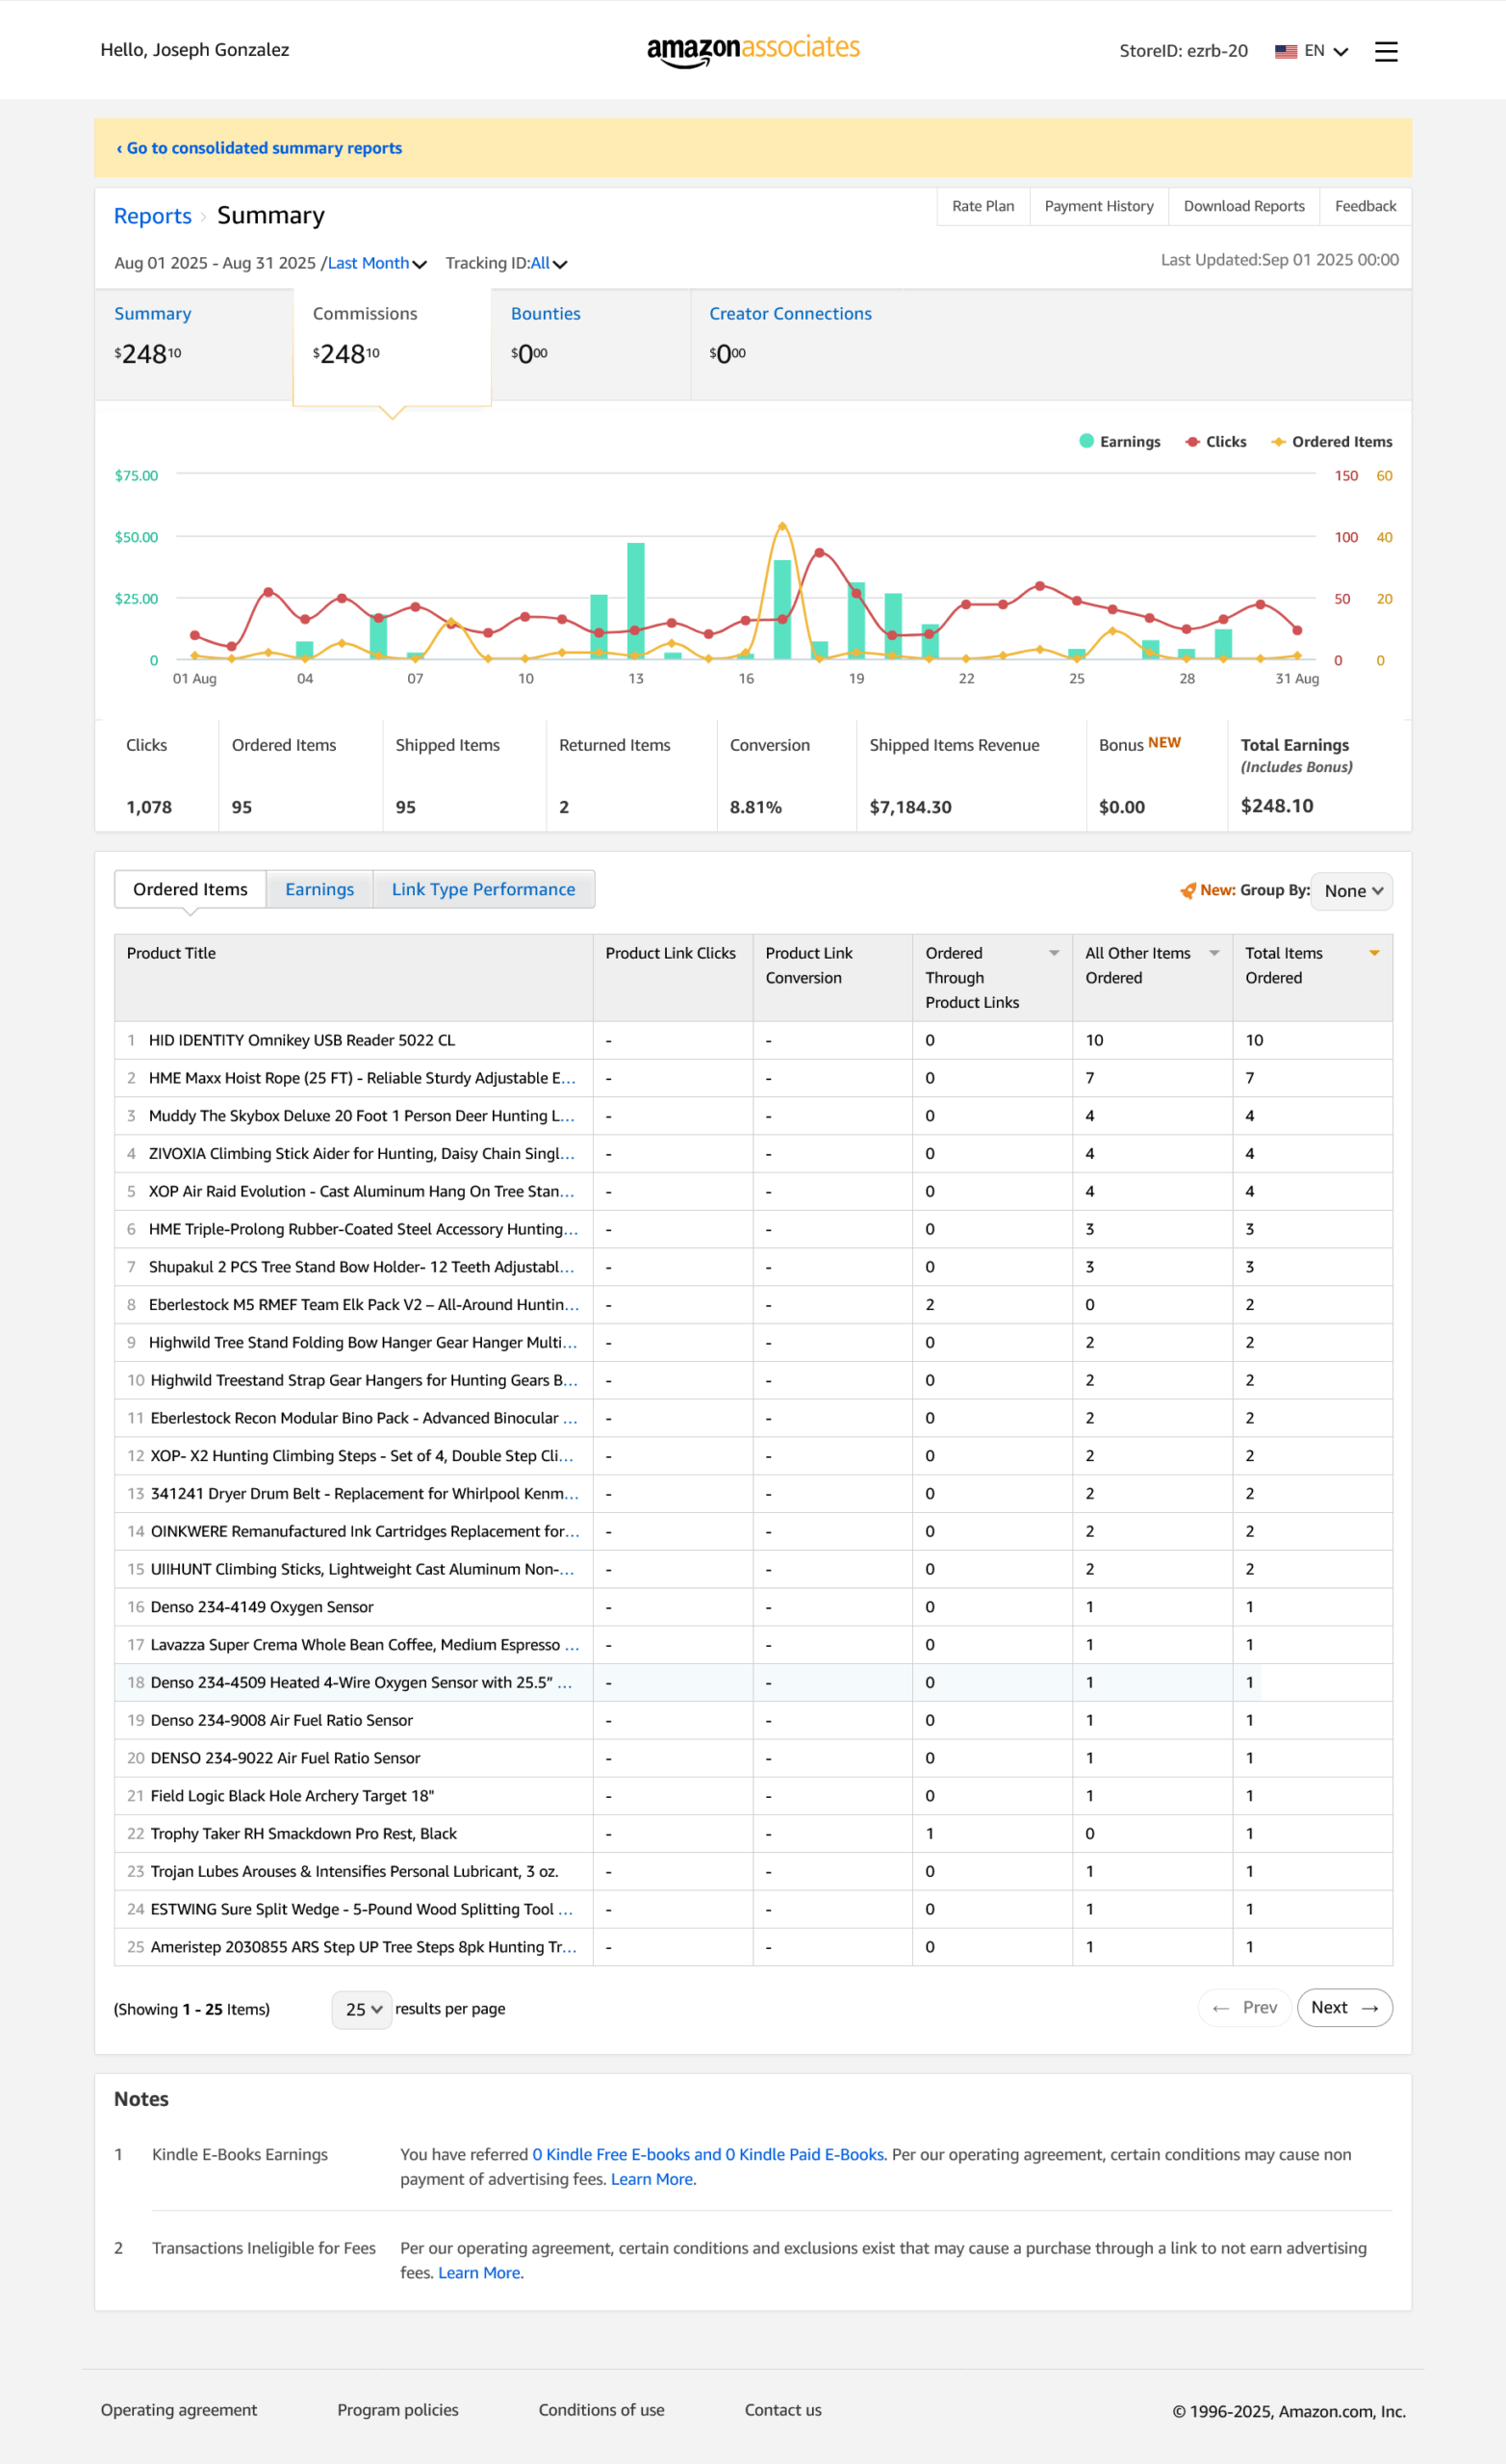Open the Link Type Performance tab
1506x2464 pixels.
pyautogui.click(x=483, y=889)
